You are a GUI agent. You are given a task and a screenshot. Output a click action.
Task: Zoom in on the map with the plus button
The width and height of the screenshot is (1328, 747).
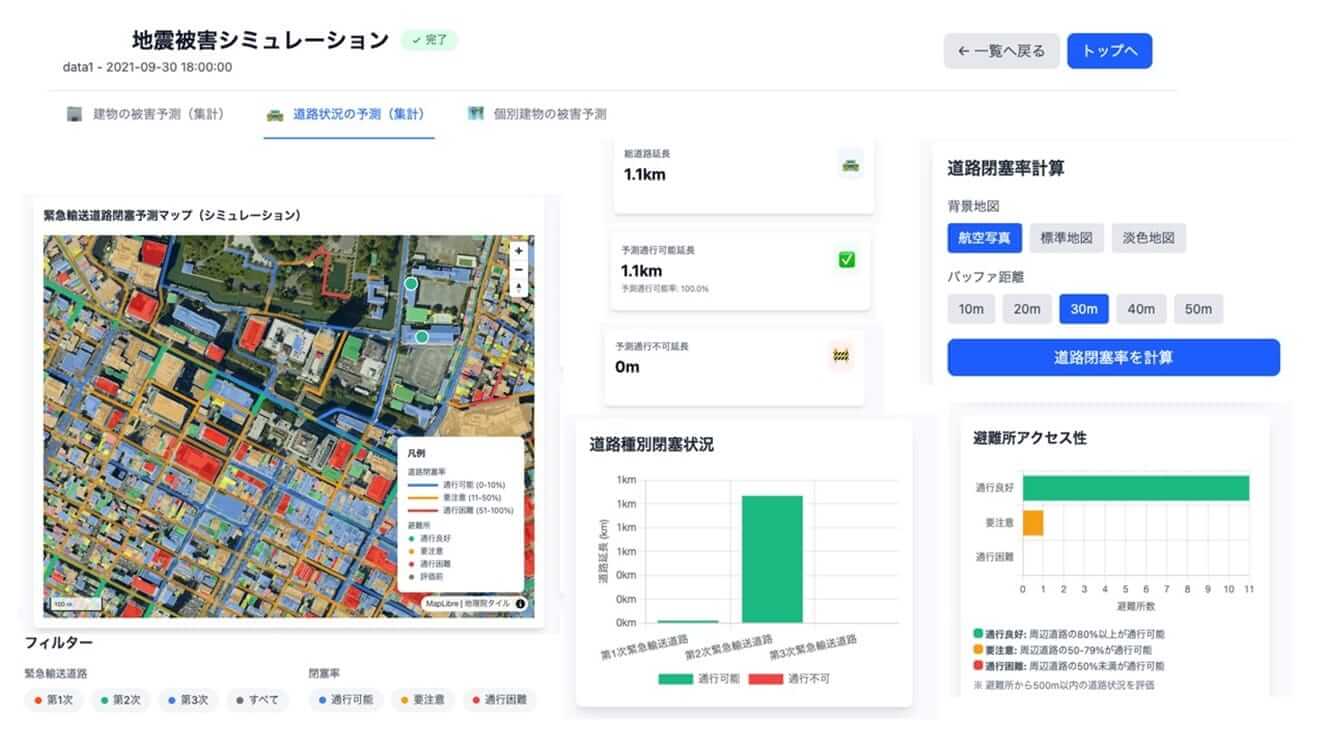click(x=518, y=251)
